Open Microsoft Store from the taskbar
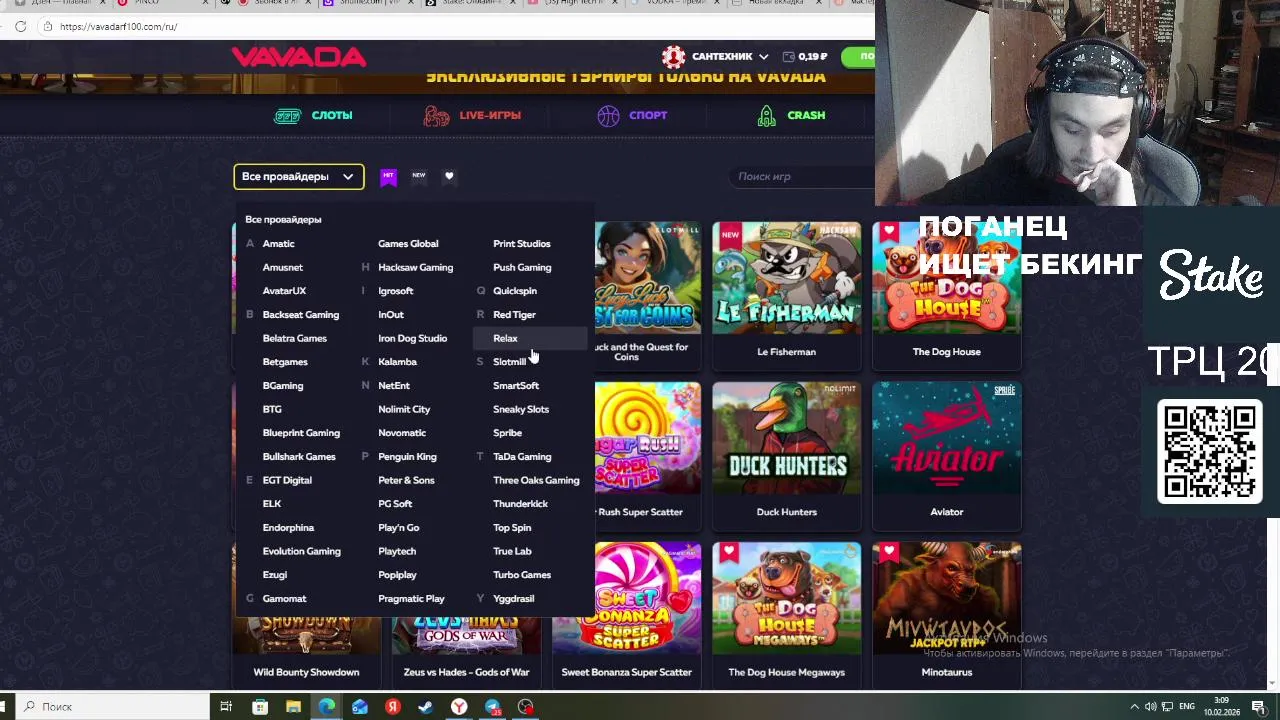 (260, 707)
